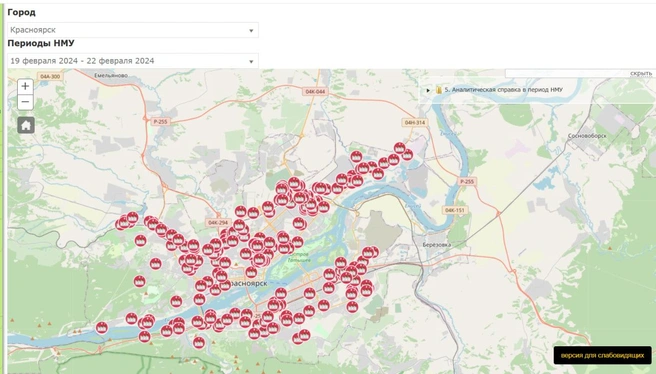Click the folder icon of Аналитическая справка layer

(x=438, y=90)
